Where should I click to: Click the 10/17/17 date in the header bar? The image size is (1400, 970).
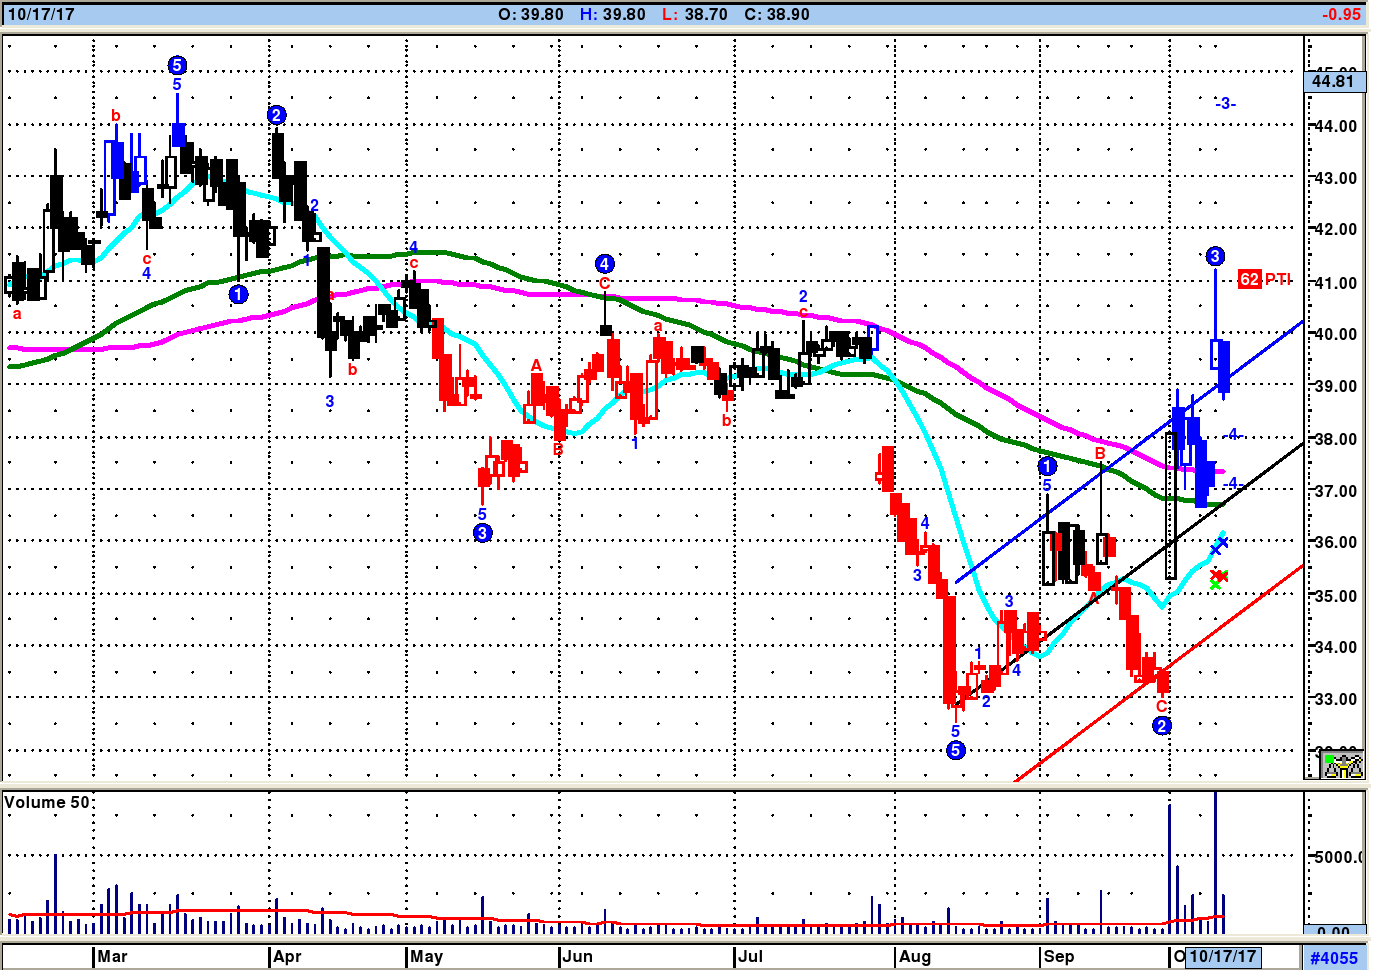pyautogui.click(x=41, y=14)
